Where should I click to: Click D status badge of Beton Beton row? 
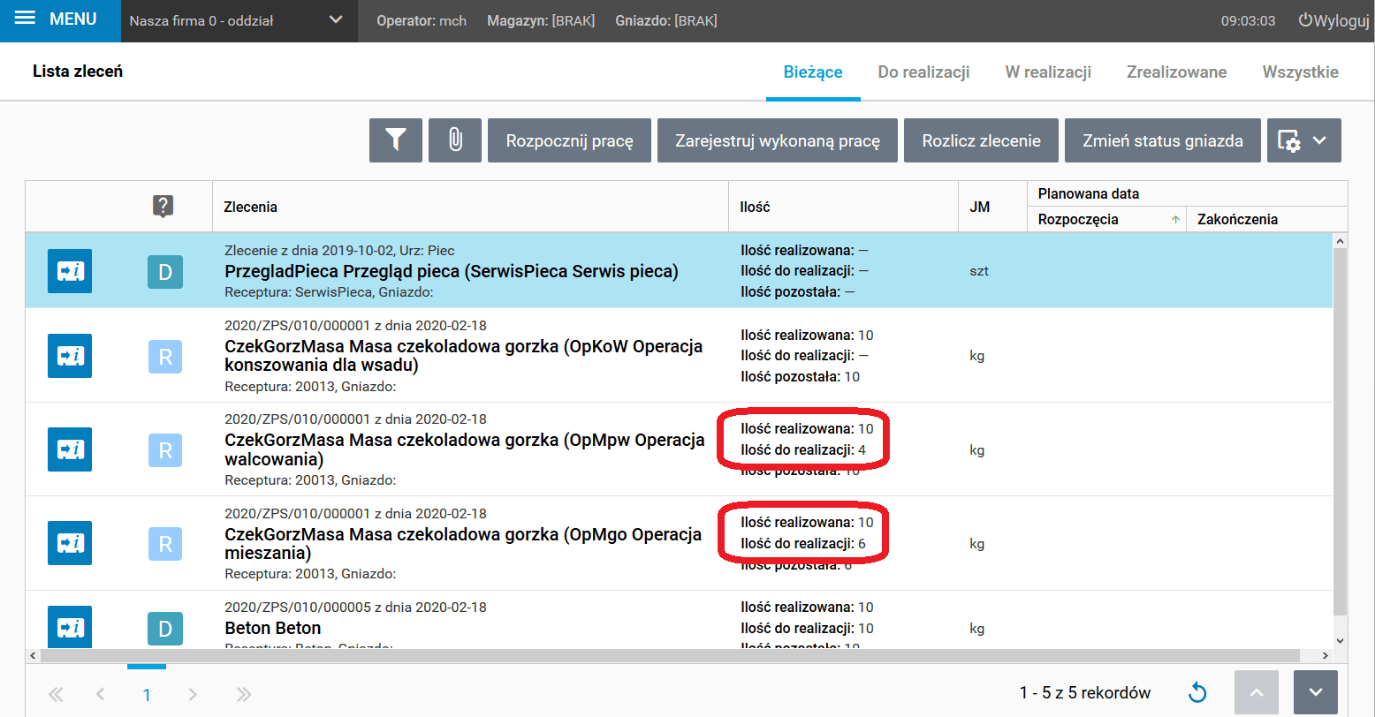tap(165, 629)
